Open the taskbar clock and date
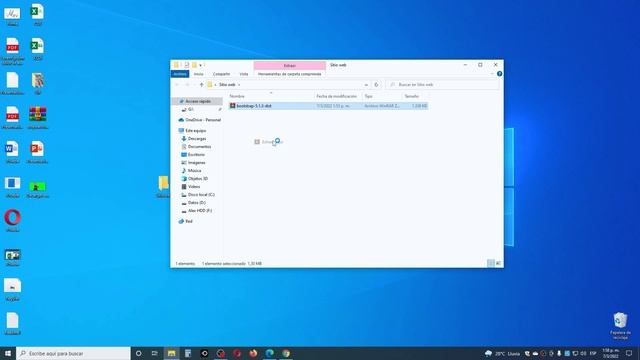640x360 pixels. click(x=611, y=353)
